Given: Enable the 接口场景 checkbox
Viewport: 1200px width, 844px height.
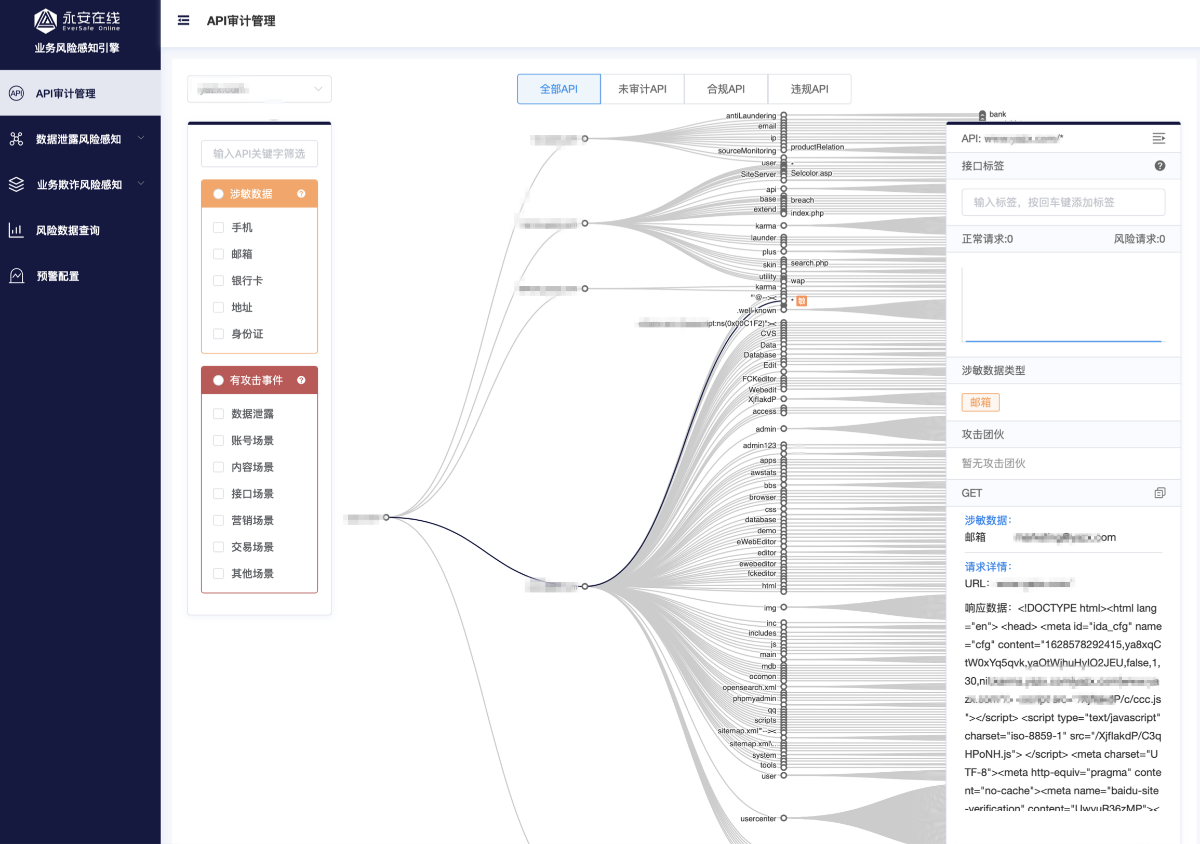Looking at the screenshot, I should 218,493.
